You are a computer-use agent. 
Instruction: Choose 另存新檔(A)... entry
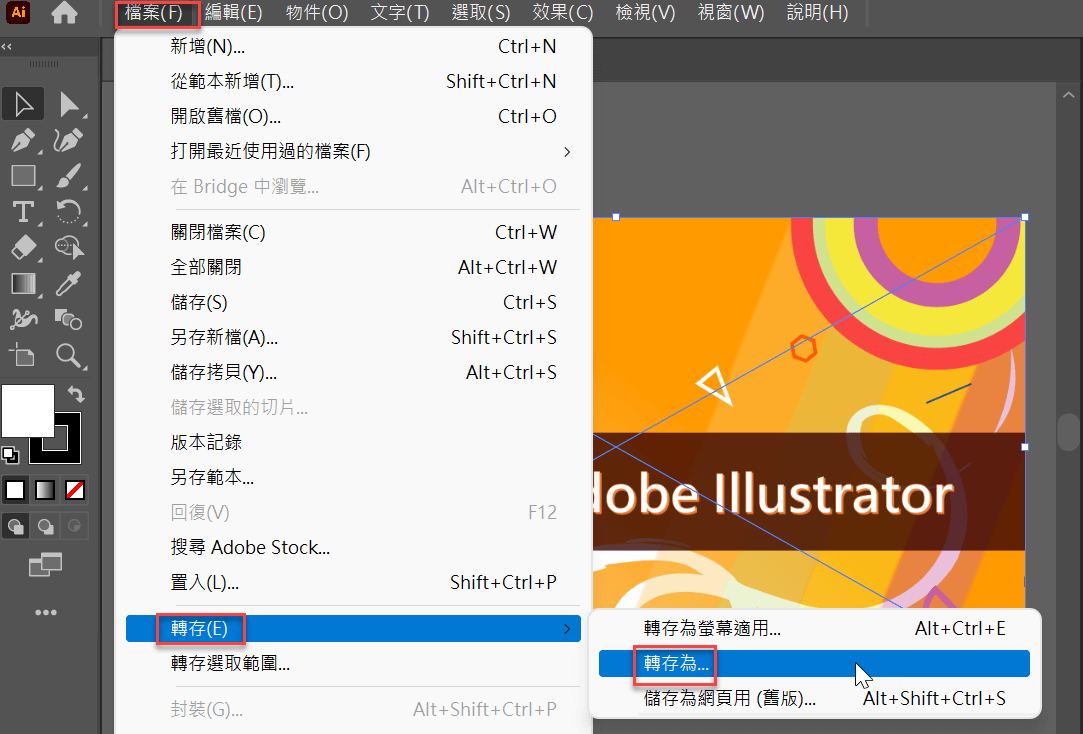tap(353, 337)
